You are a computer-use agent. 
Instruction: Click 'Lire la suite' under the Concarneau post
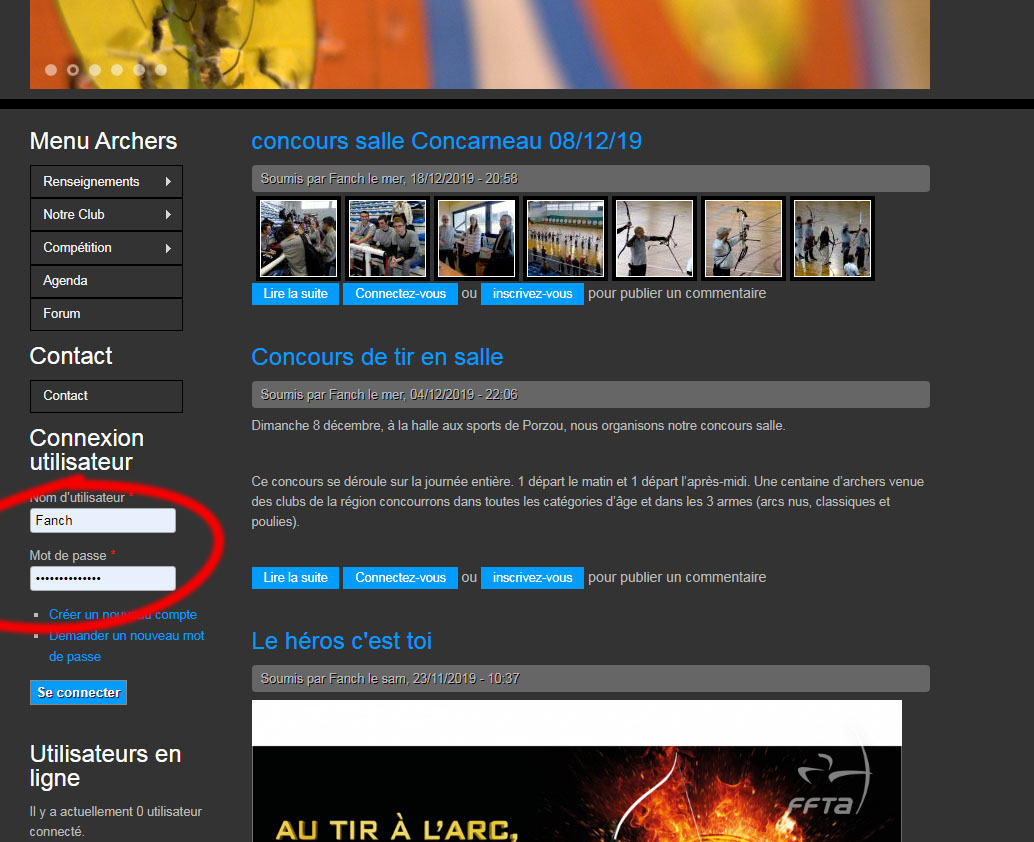[x=295, y=294]
